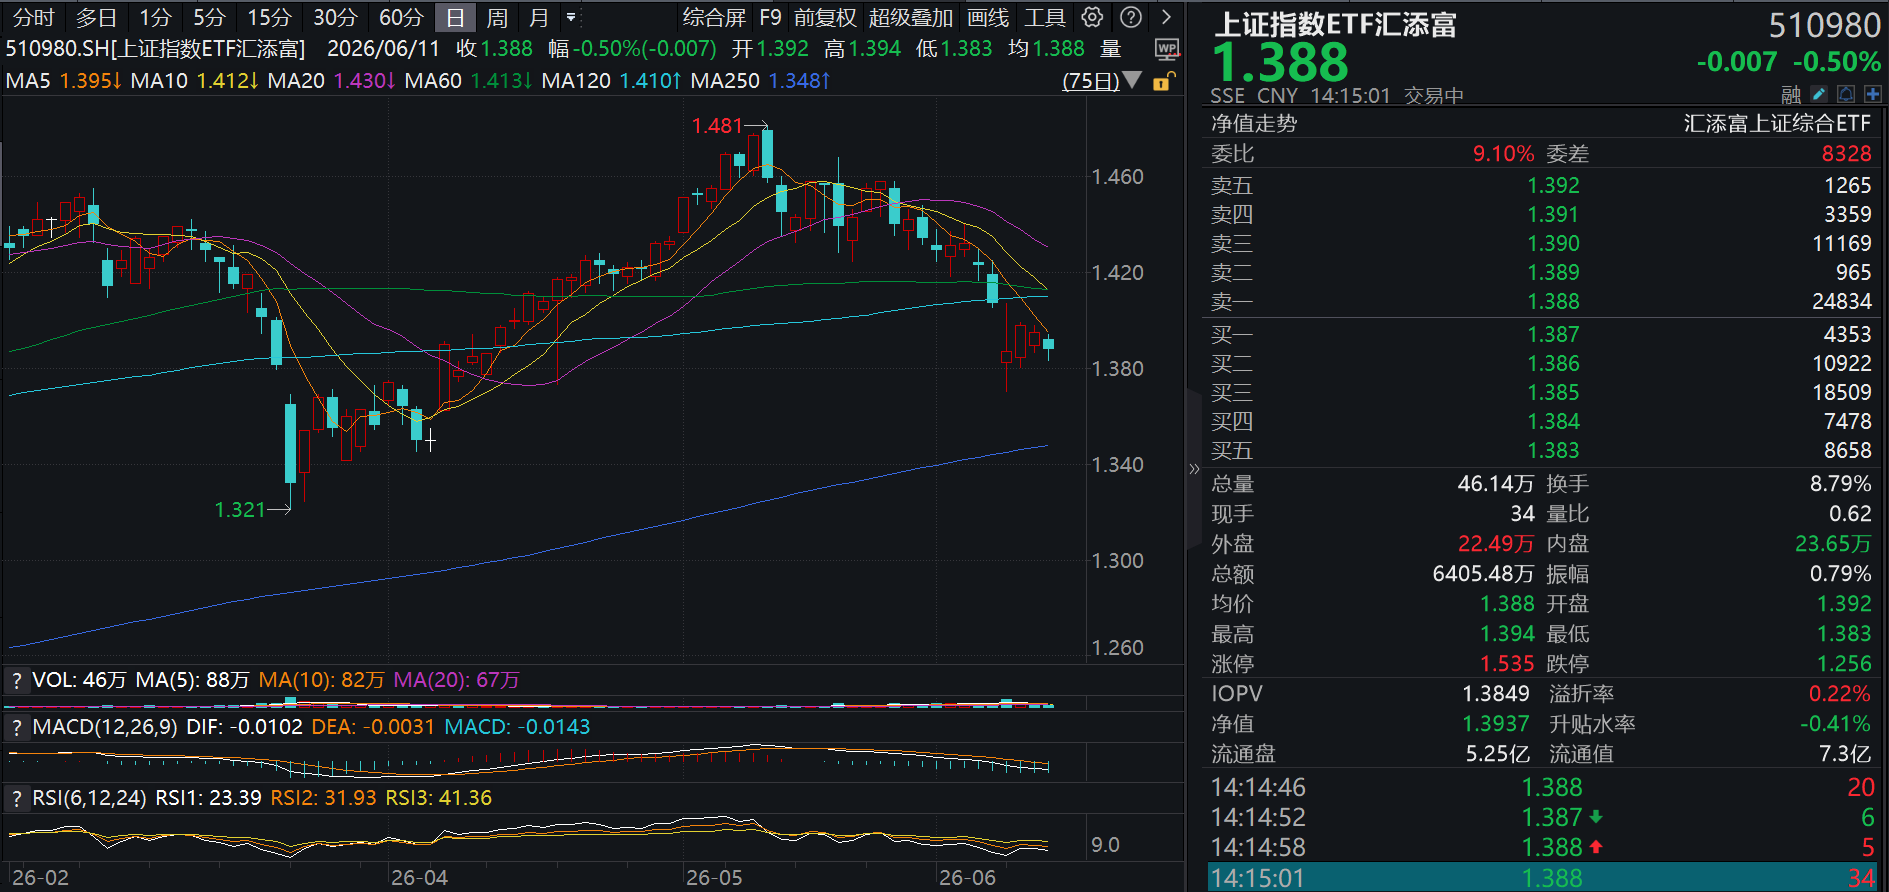This screenshot has height=892, width=1889.
Task: Click MA5 1.395 indicator label
Action: point(64,80)
